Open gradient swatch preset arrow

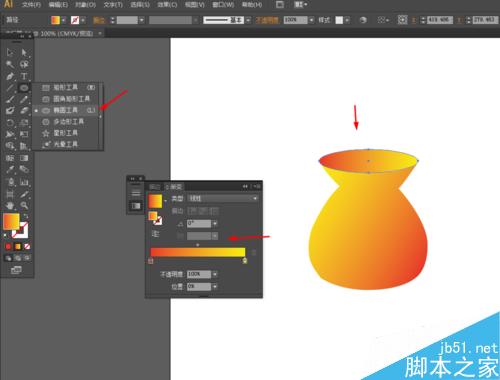click(x=166, y=201)
